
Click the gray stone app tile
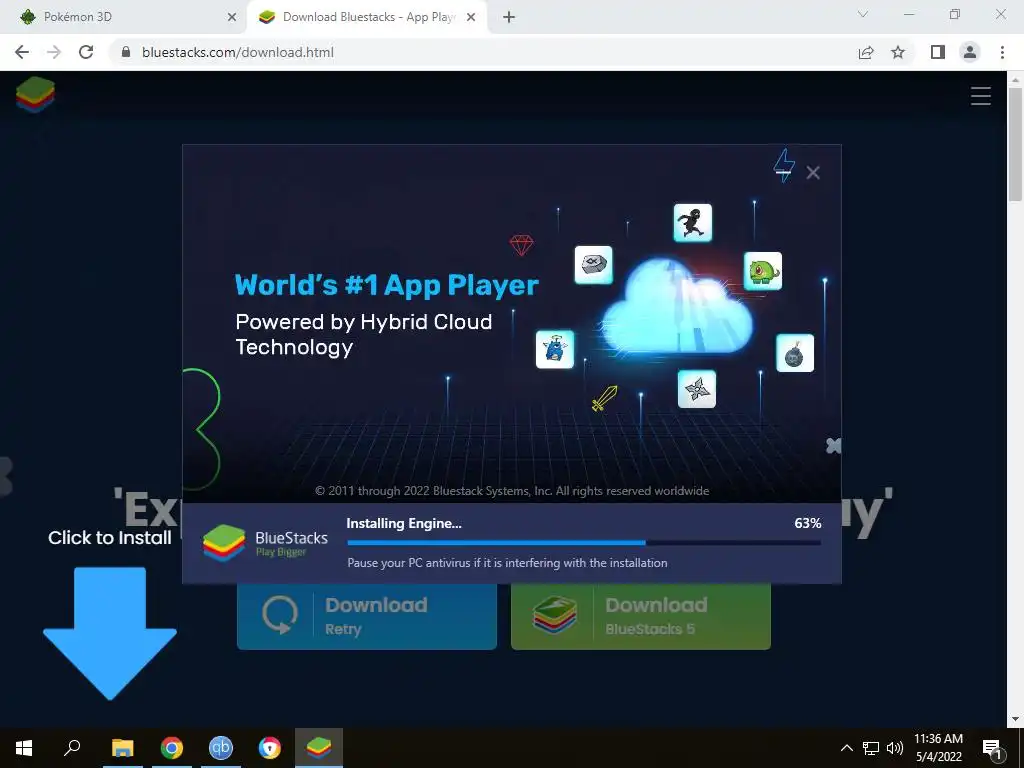pyautogui.click(x=594, y=265)
